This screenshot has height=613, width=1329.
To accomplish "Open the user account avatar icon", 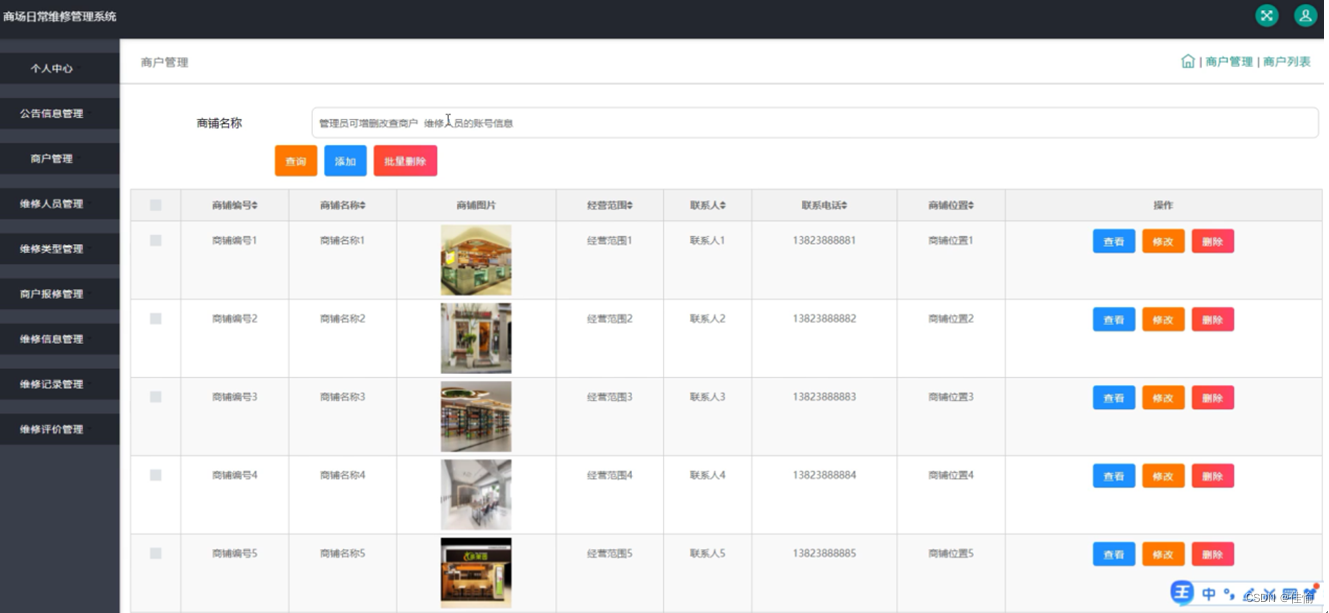I will [1305, 15].
